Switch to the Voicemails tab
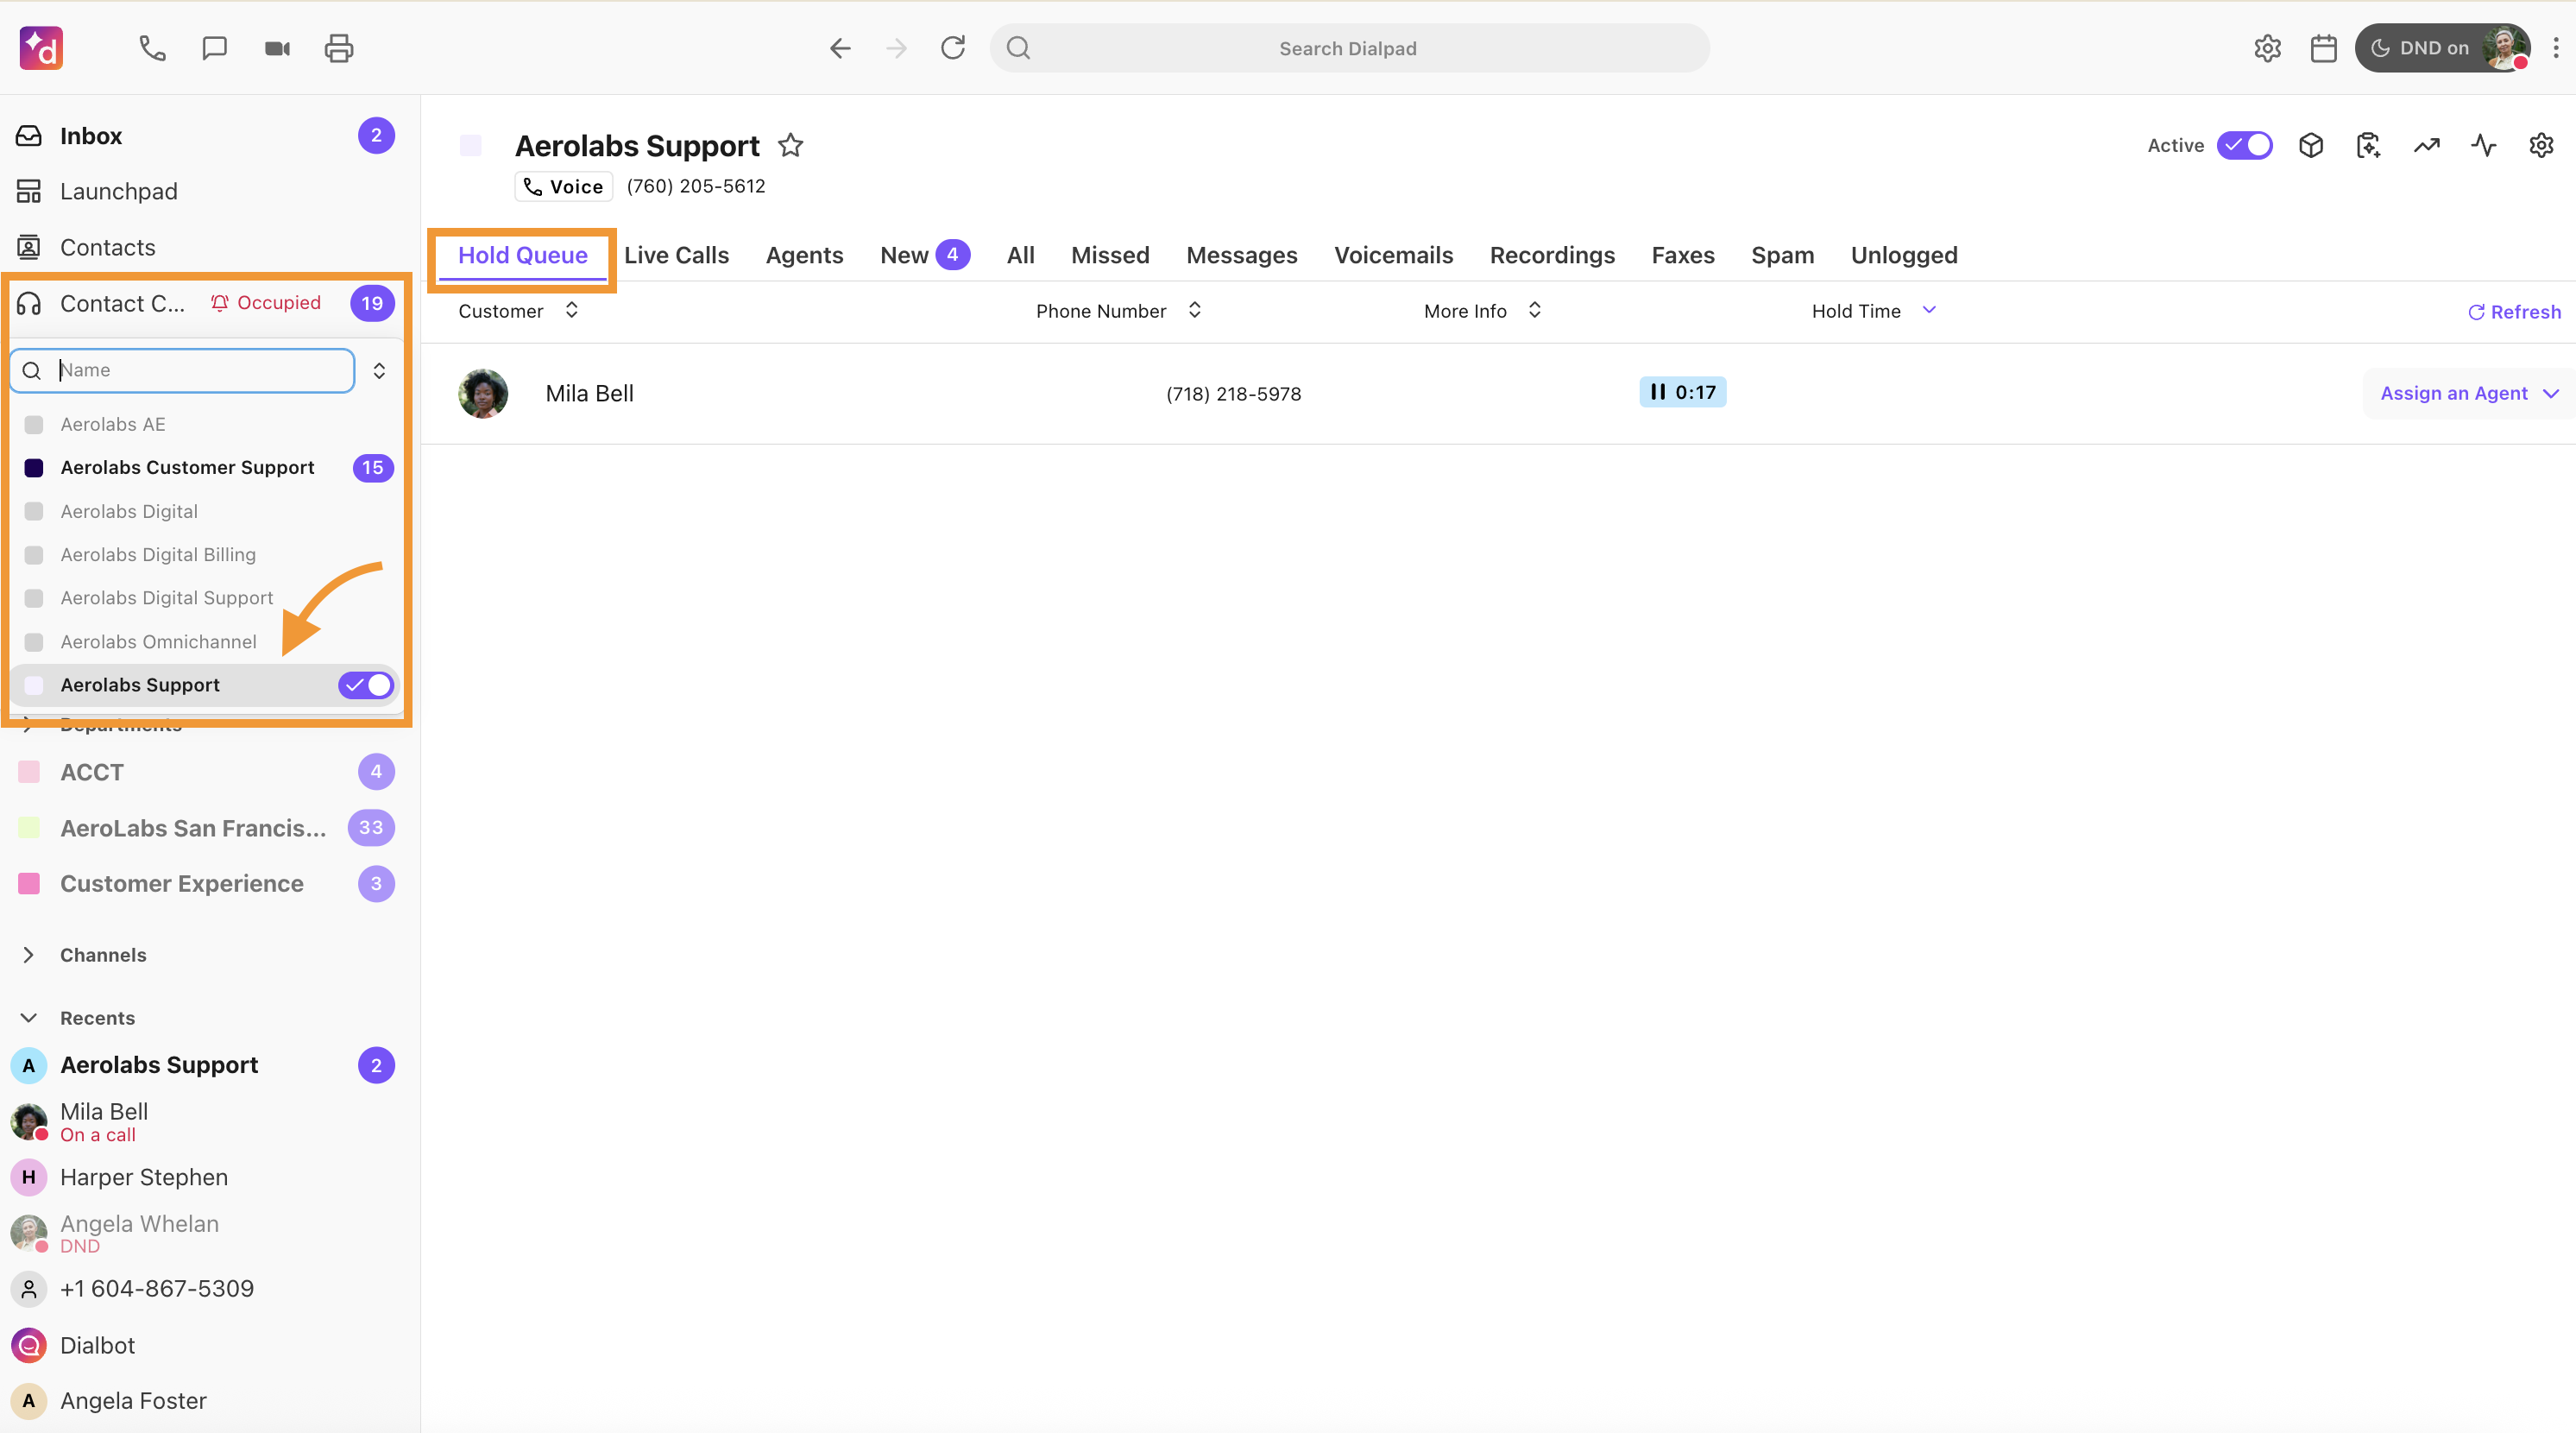The image size is (2576, 1433). coord(1393,255)
